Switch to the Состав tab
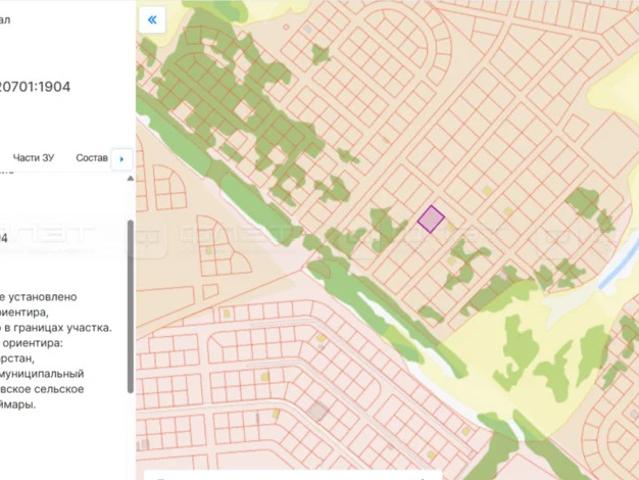Screen dimensions: 639x480 (x=91, y=158)
